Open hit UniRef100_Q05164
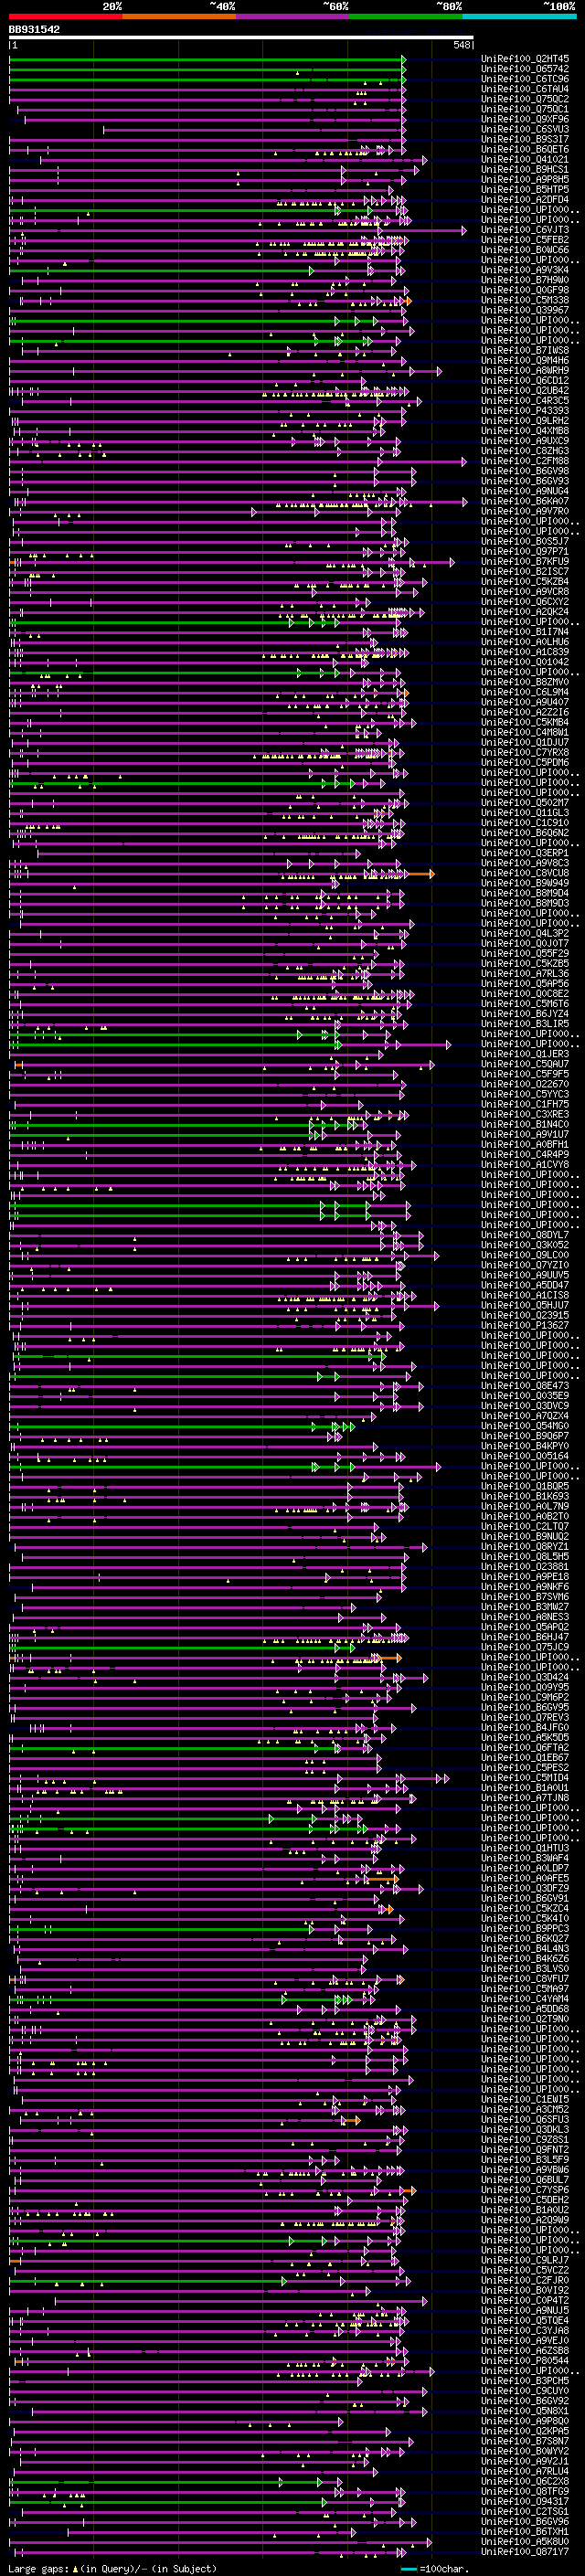585x2576 pixels. [525, 1456]
